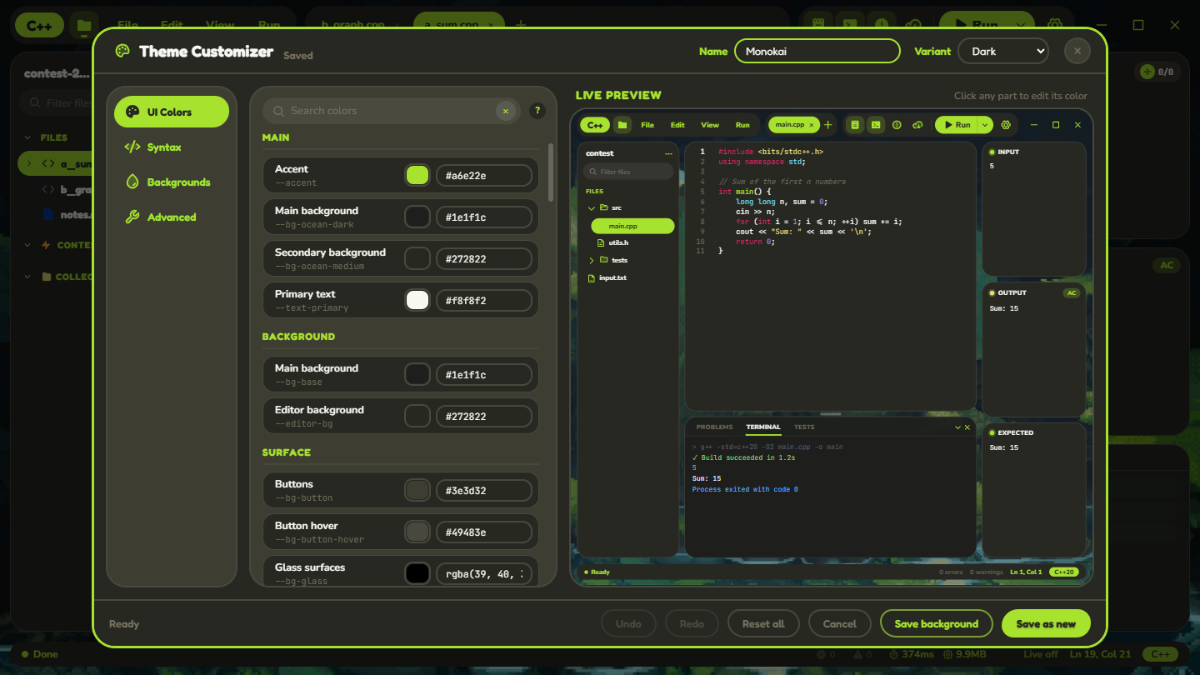Click the minimize icon in preview window
Screen dimensions: 1200x675
(x=1034, y=125)
